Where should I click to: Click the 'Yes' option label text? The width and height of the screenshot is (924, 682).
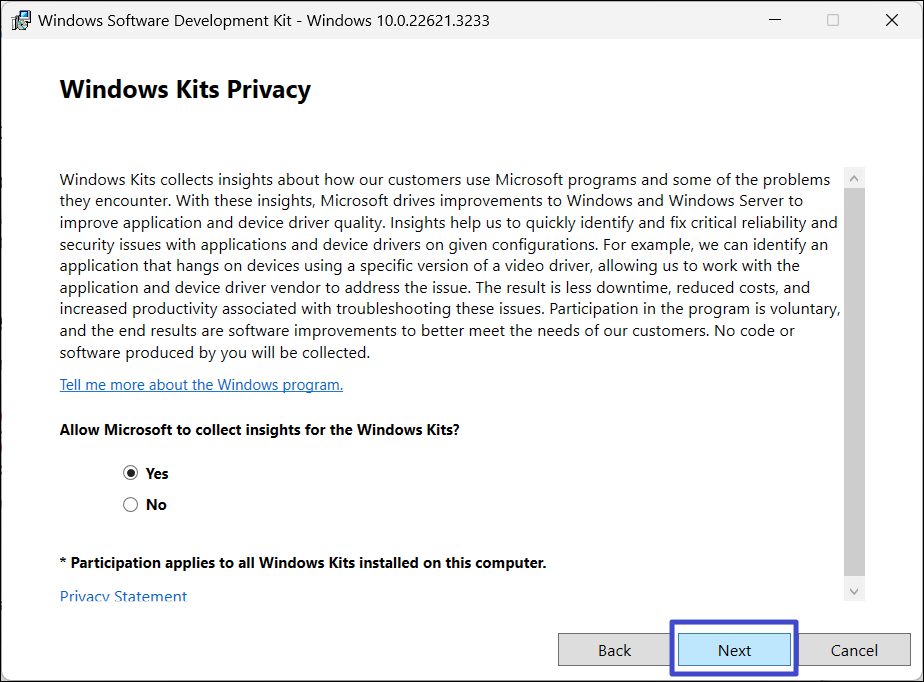(157, 474)
